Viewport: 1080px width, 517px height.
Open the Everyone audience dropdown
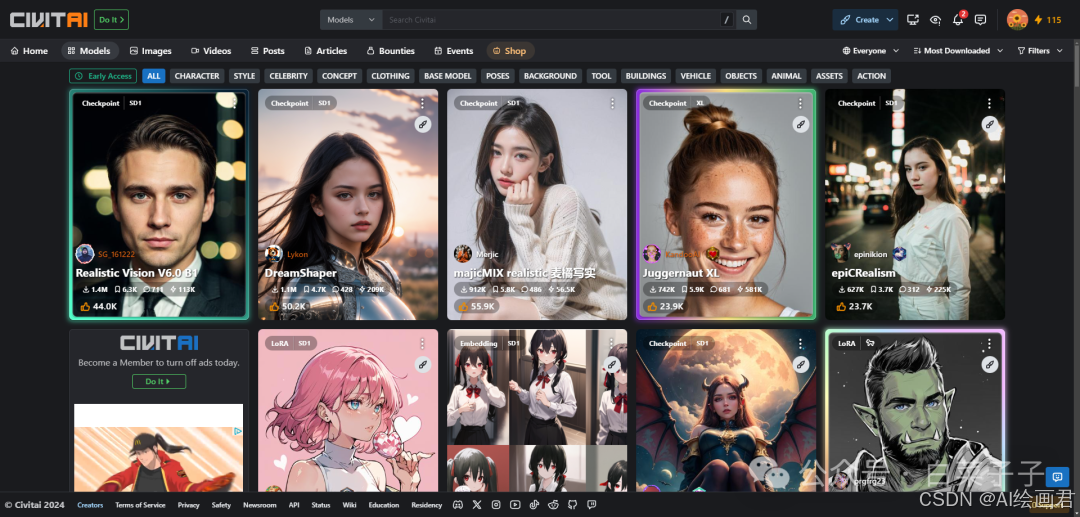point(871,51)
